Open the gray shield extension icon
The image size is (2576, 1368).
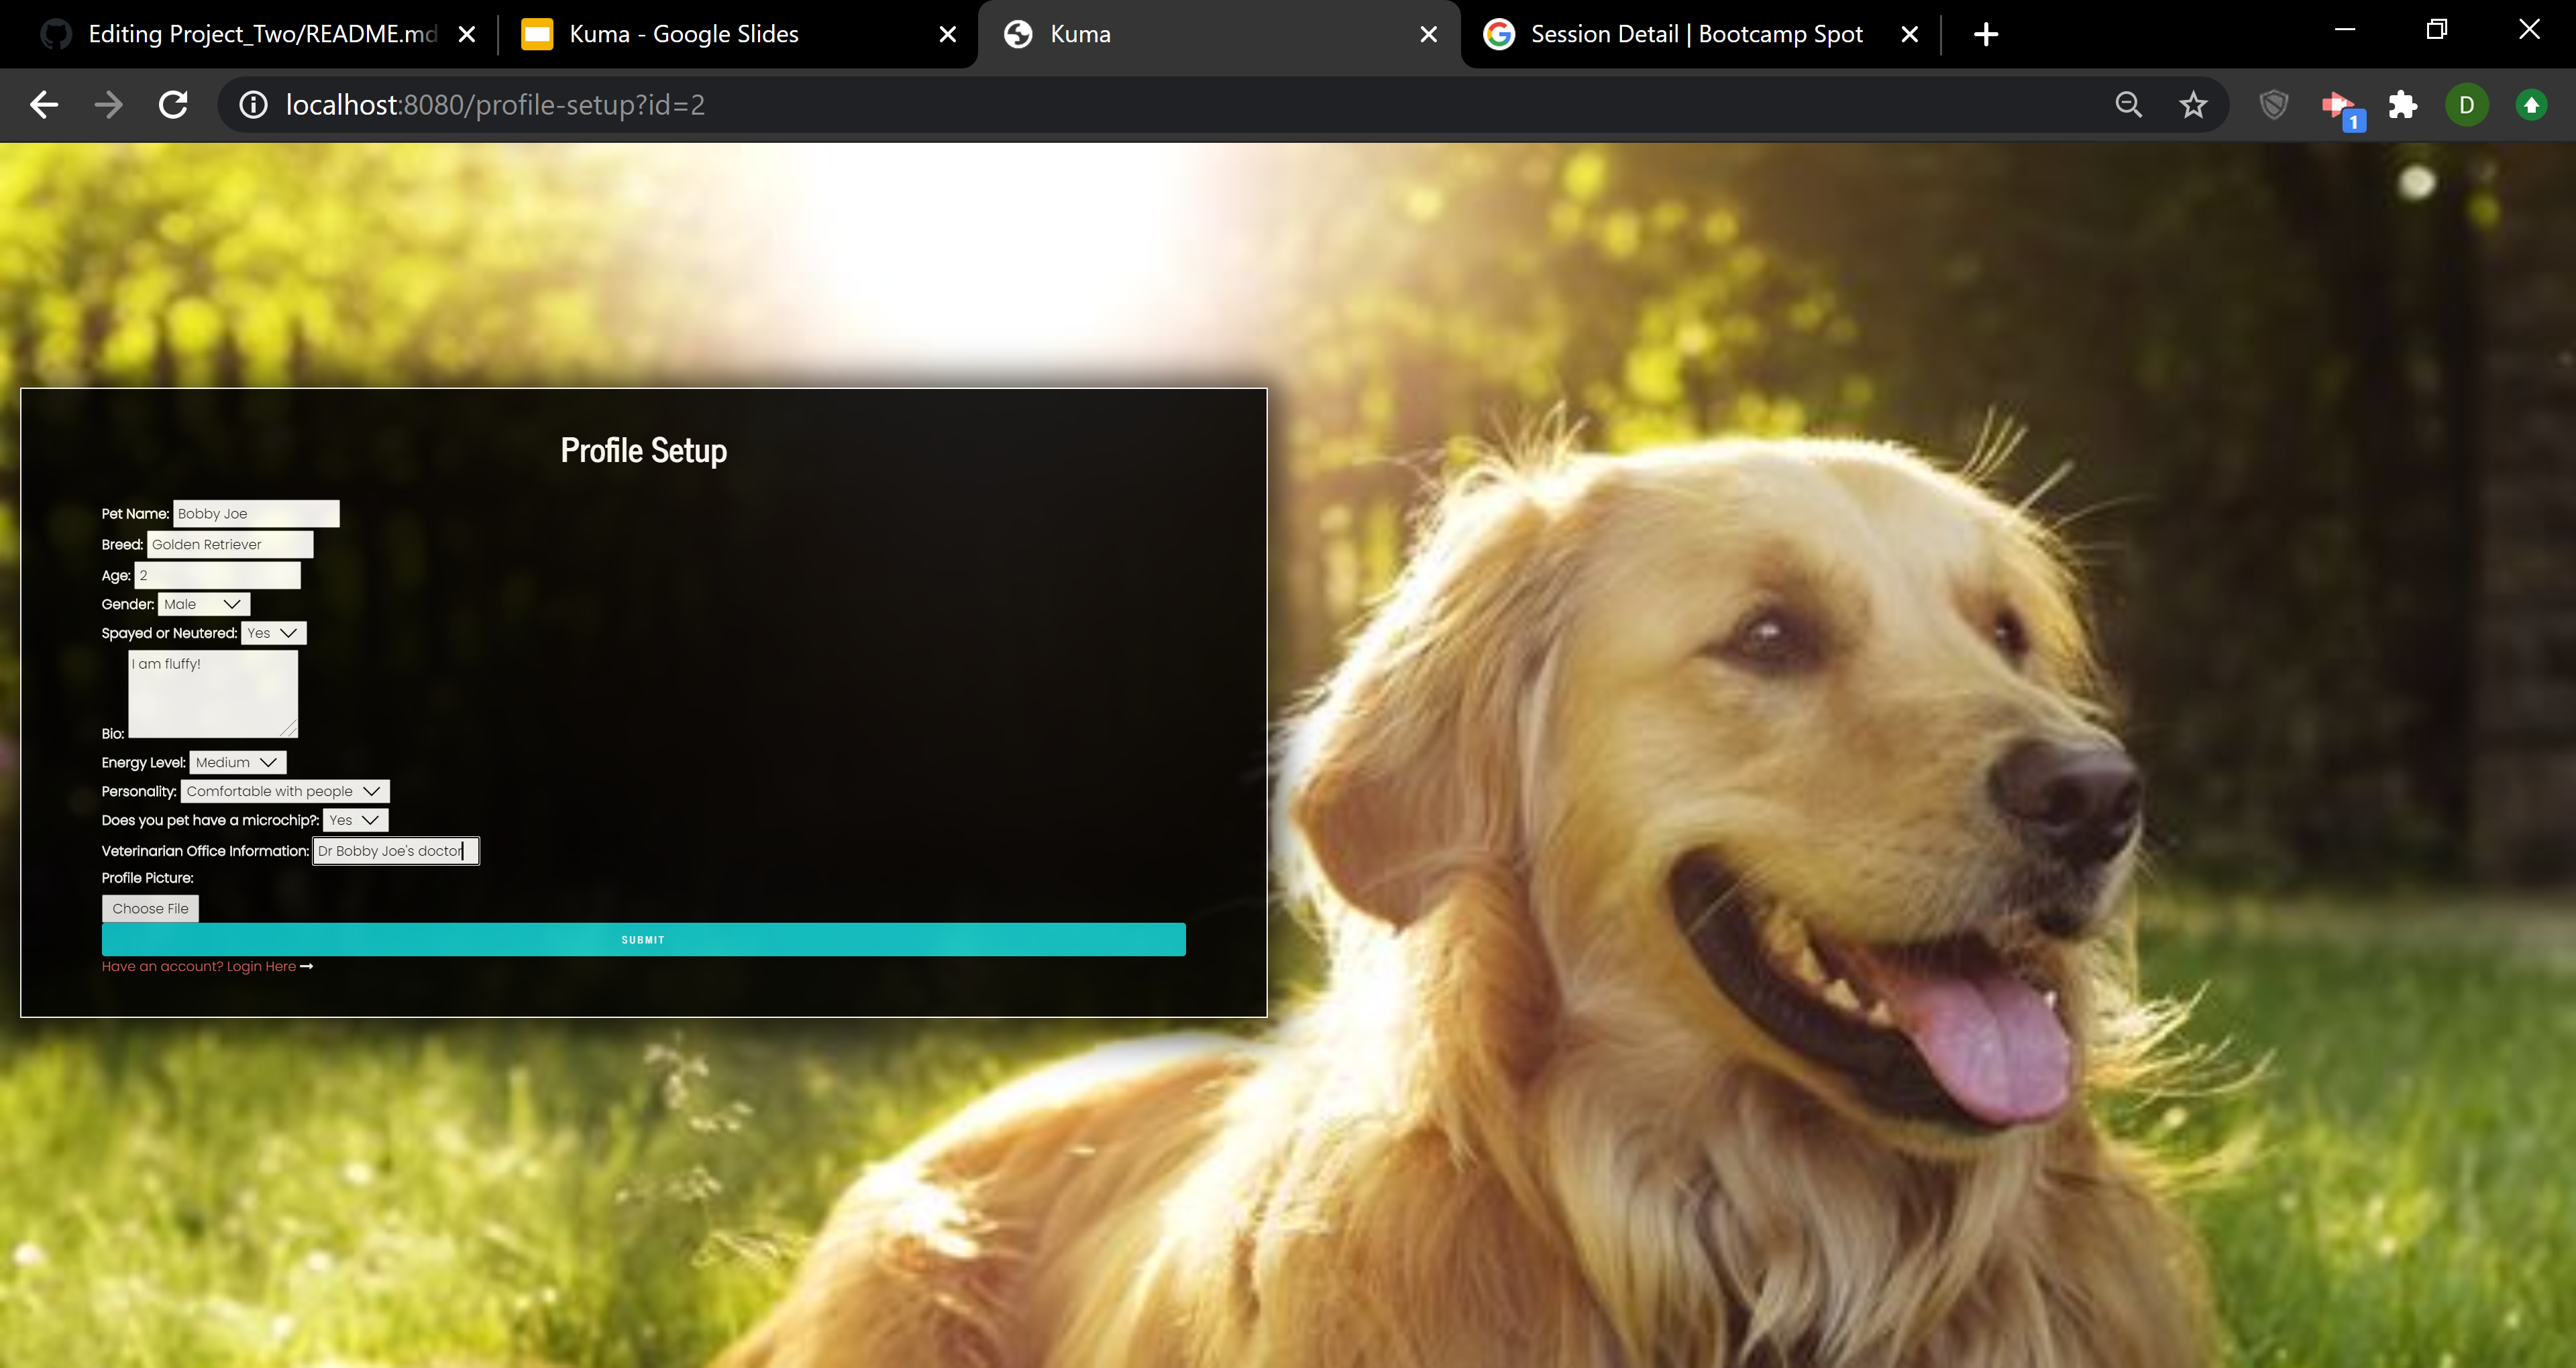point(2274,105)
